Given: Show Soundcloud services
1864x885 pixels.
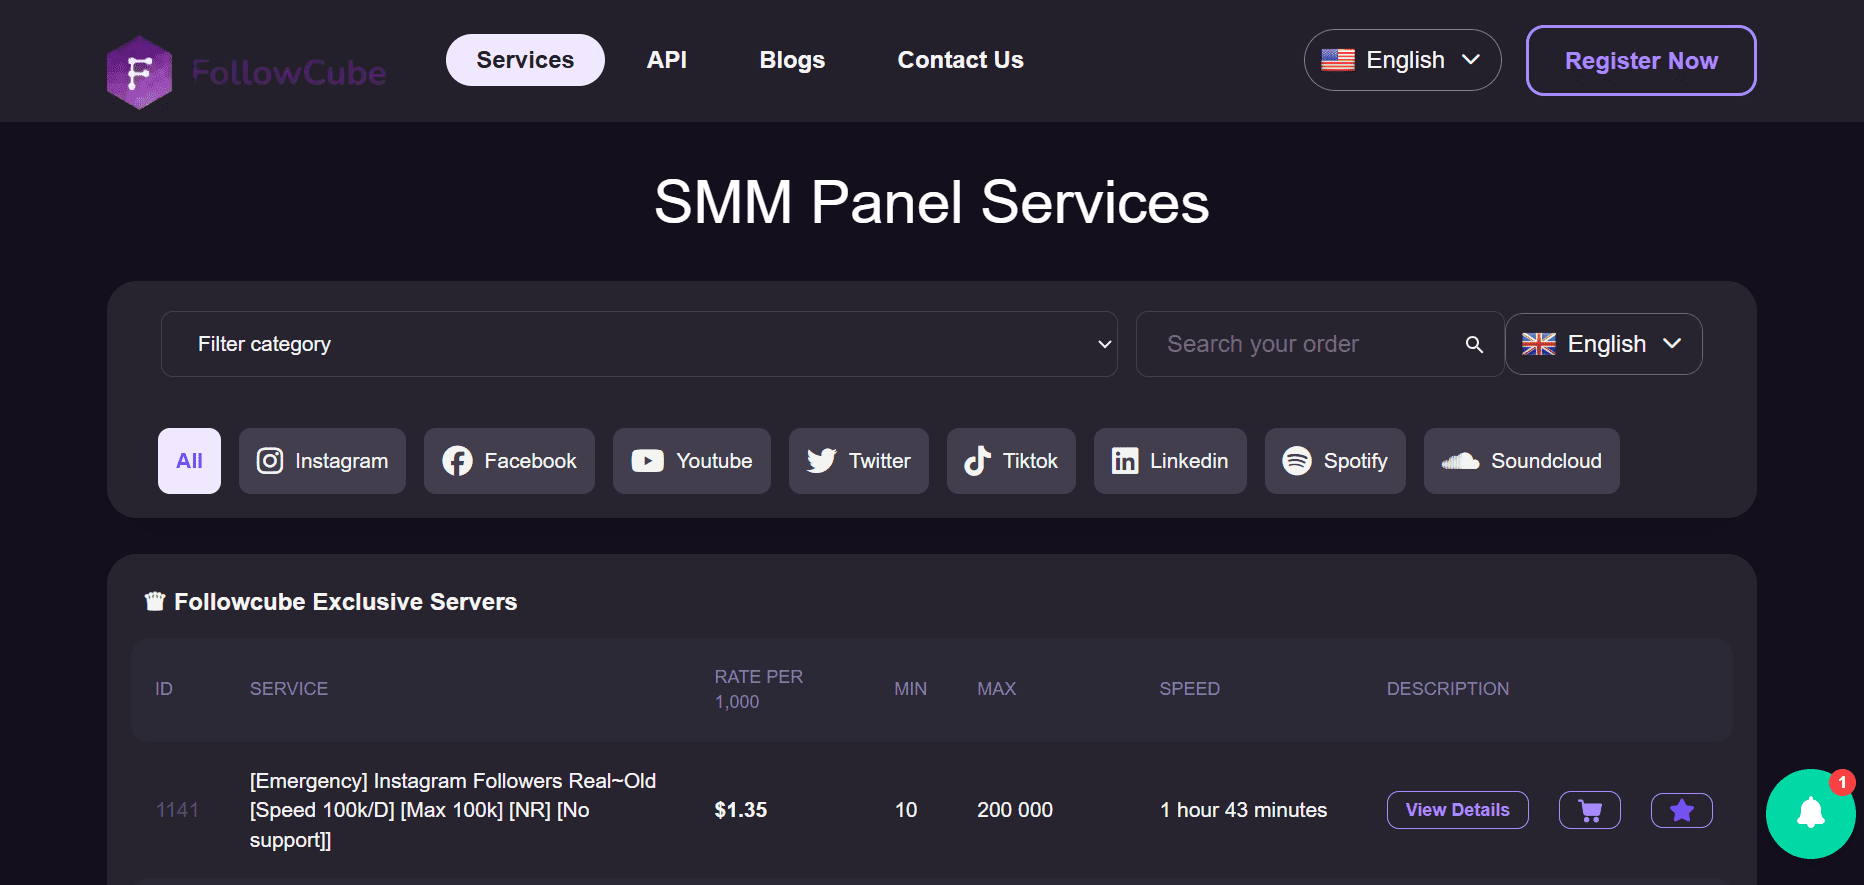Looking at the screenshot, I should coord(1521,461).
